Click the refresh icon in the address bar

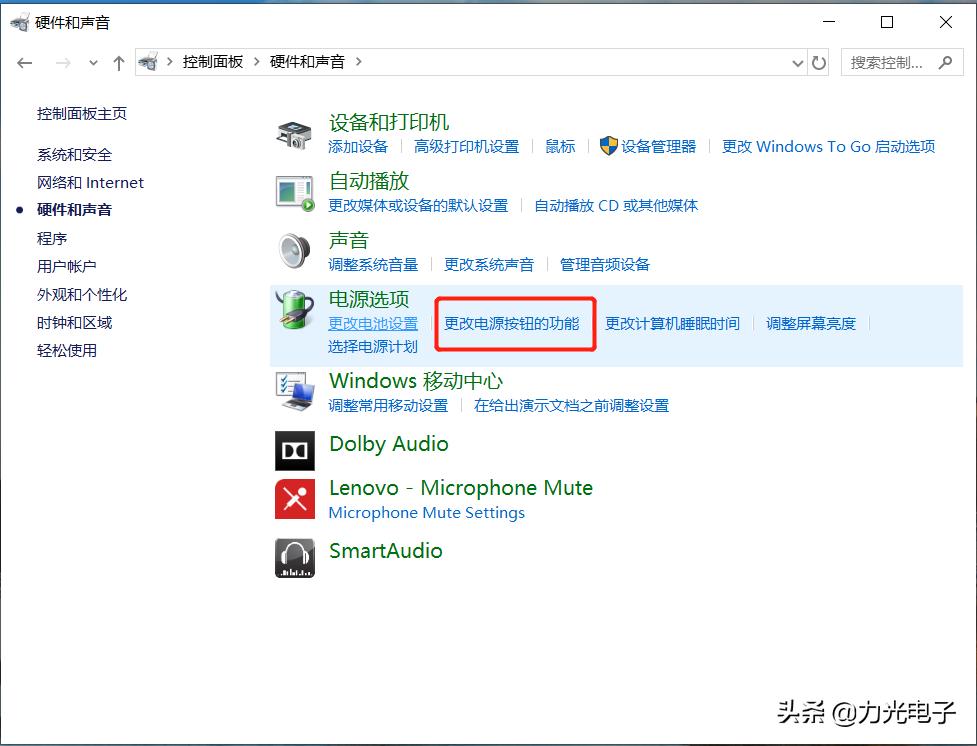pos(820,62)
